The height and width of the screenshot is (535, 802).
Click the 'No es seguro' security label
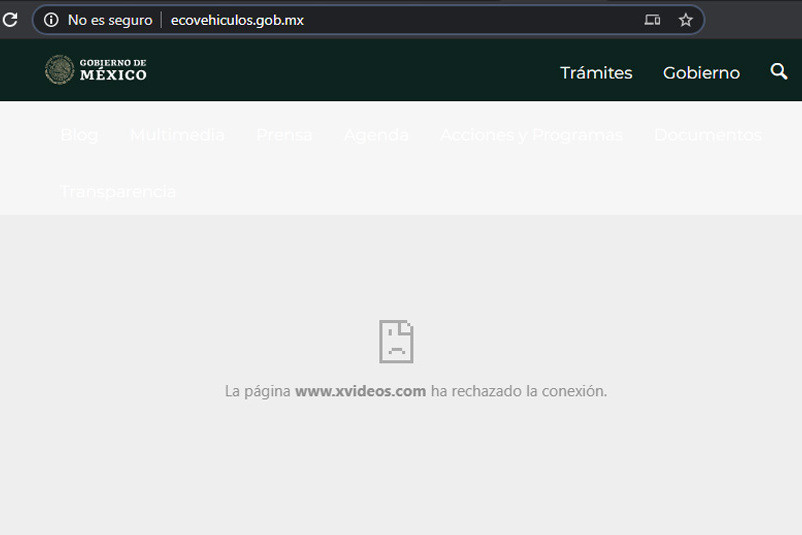pos(110,20)
